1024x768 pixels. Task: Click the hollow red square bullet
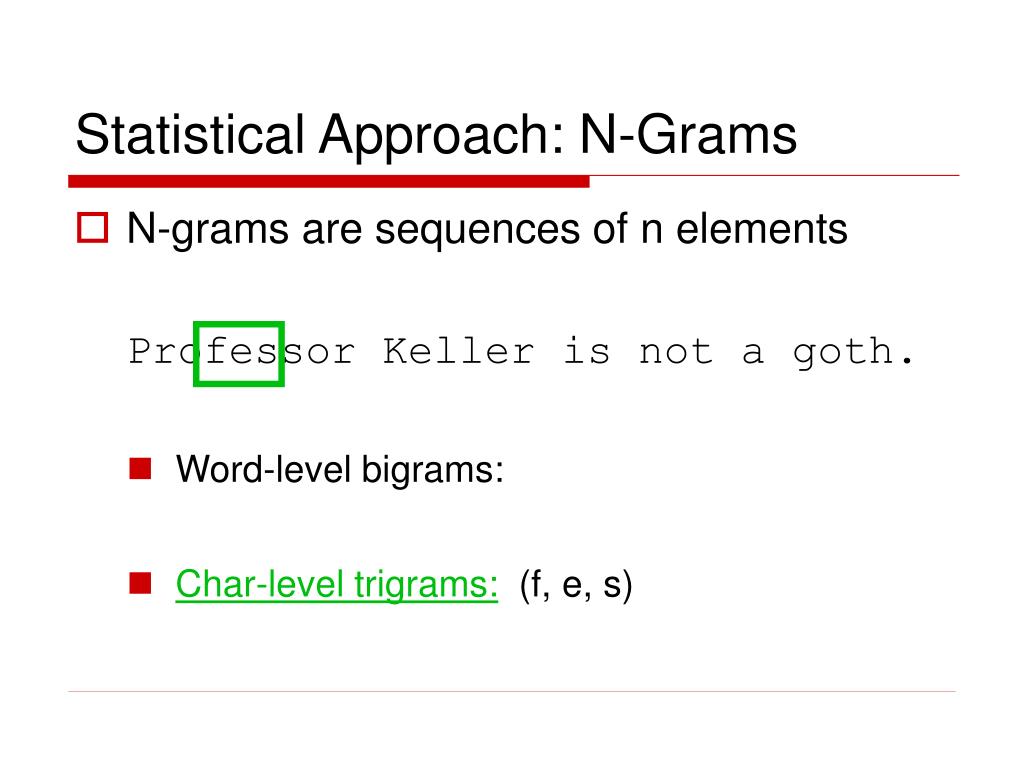pos(92,228)
